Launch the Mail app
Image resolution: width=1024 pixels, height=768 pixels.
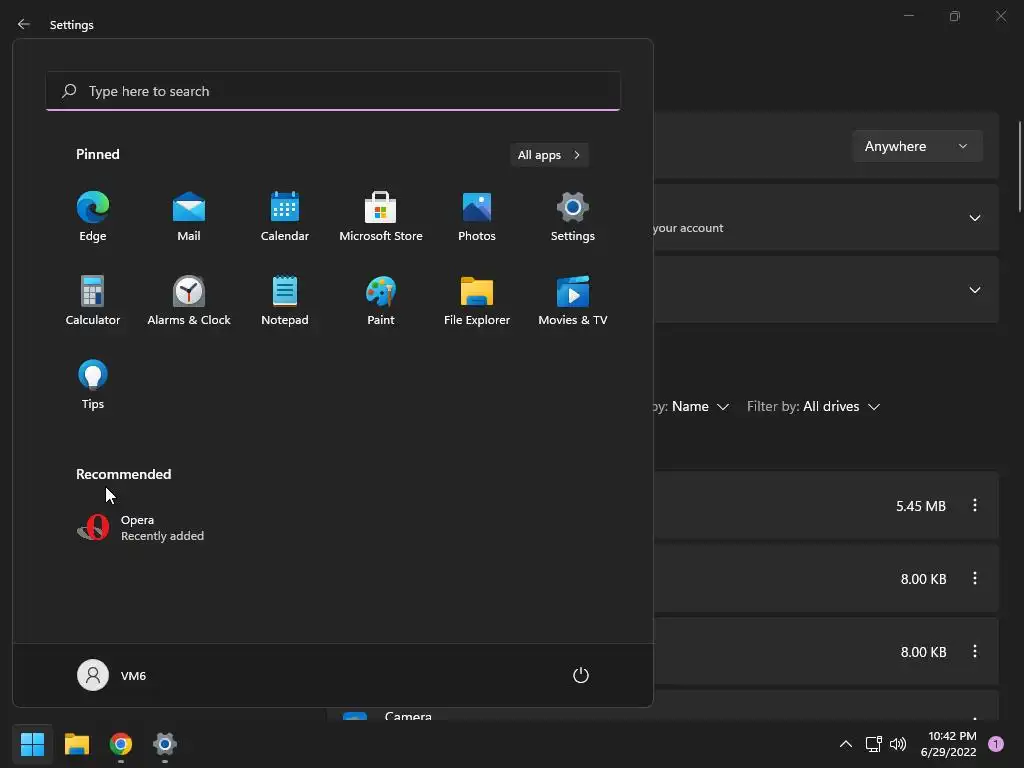click(189, 217)
